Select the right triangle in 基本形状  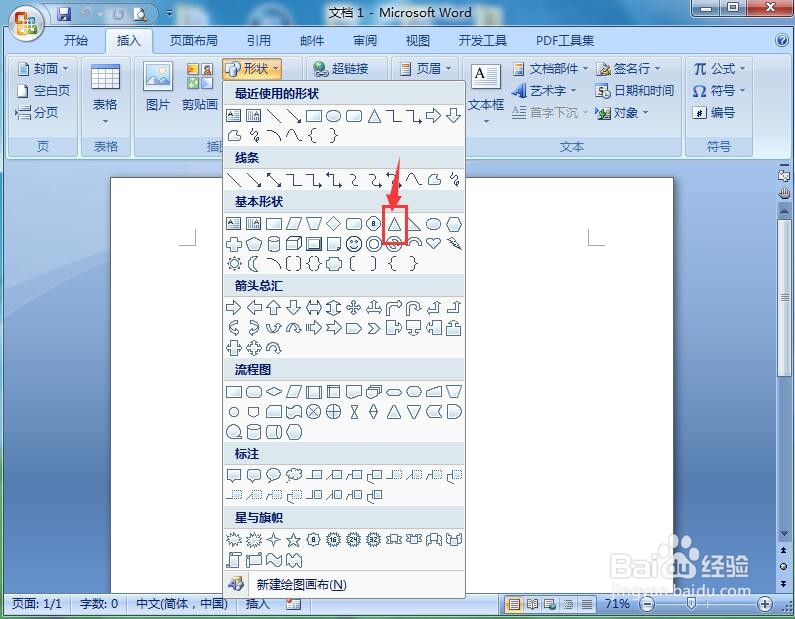[x=414, y=224]
